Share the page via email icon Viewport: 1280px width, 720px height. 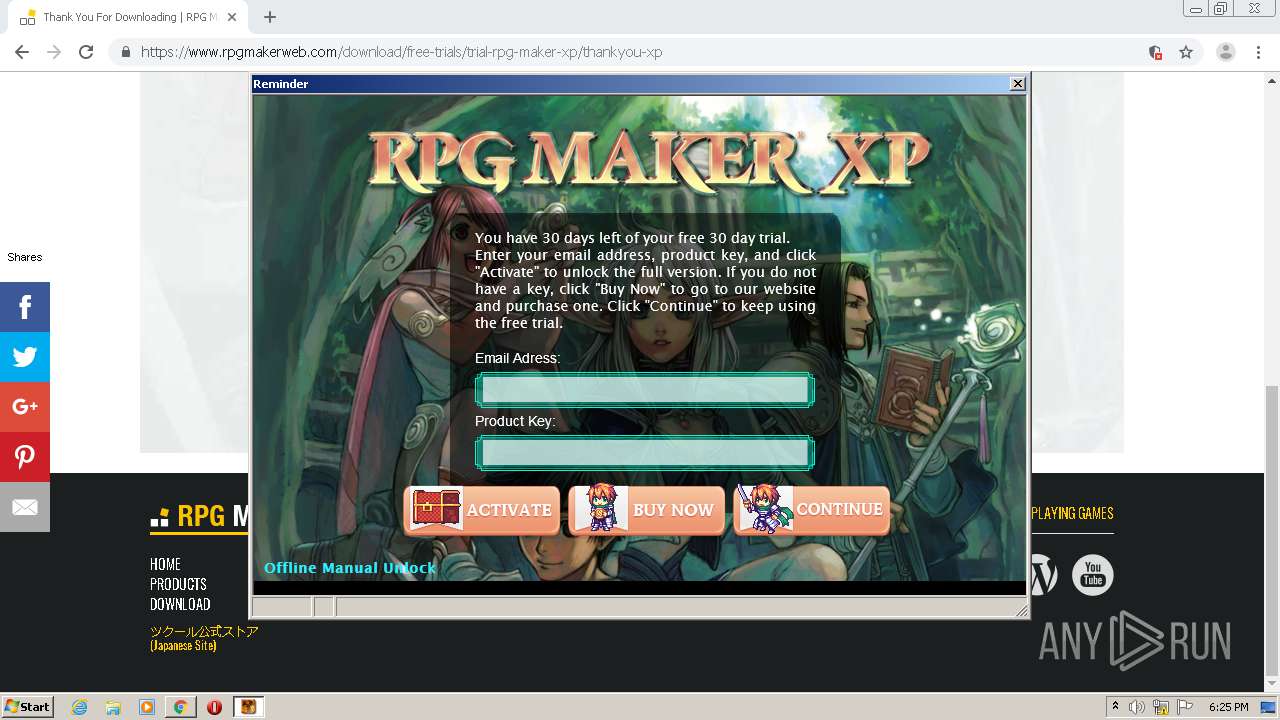(25, 507)
